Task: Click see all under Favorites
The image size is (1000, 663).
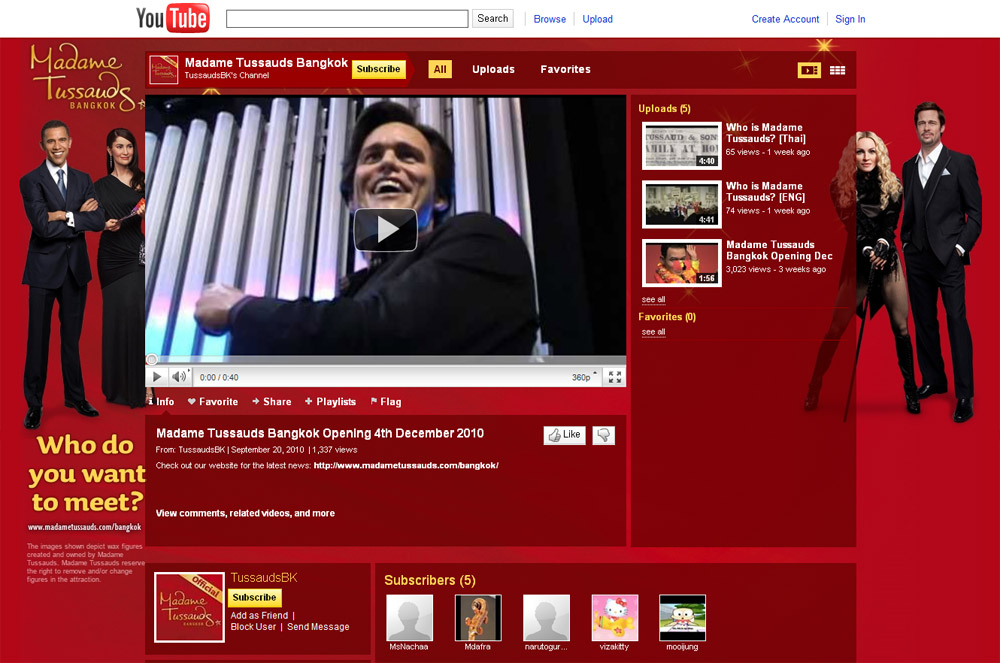Action: coord(653,332)
